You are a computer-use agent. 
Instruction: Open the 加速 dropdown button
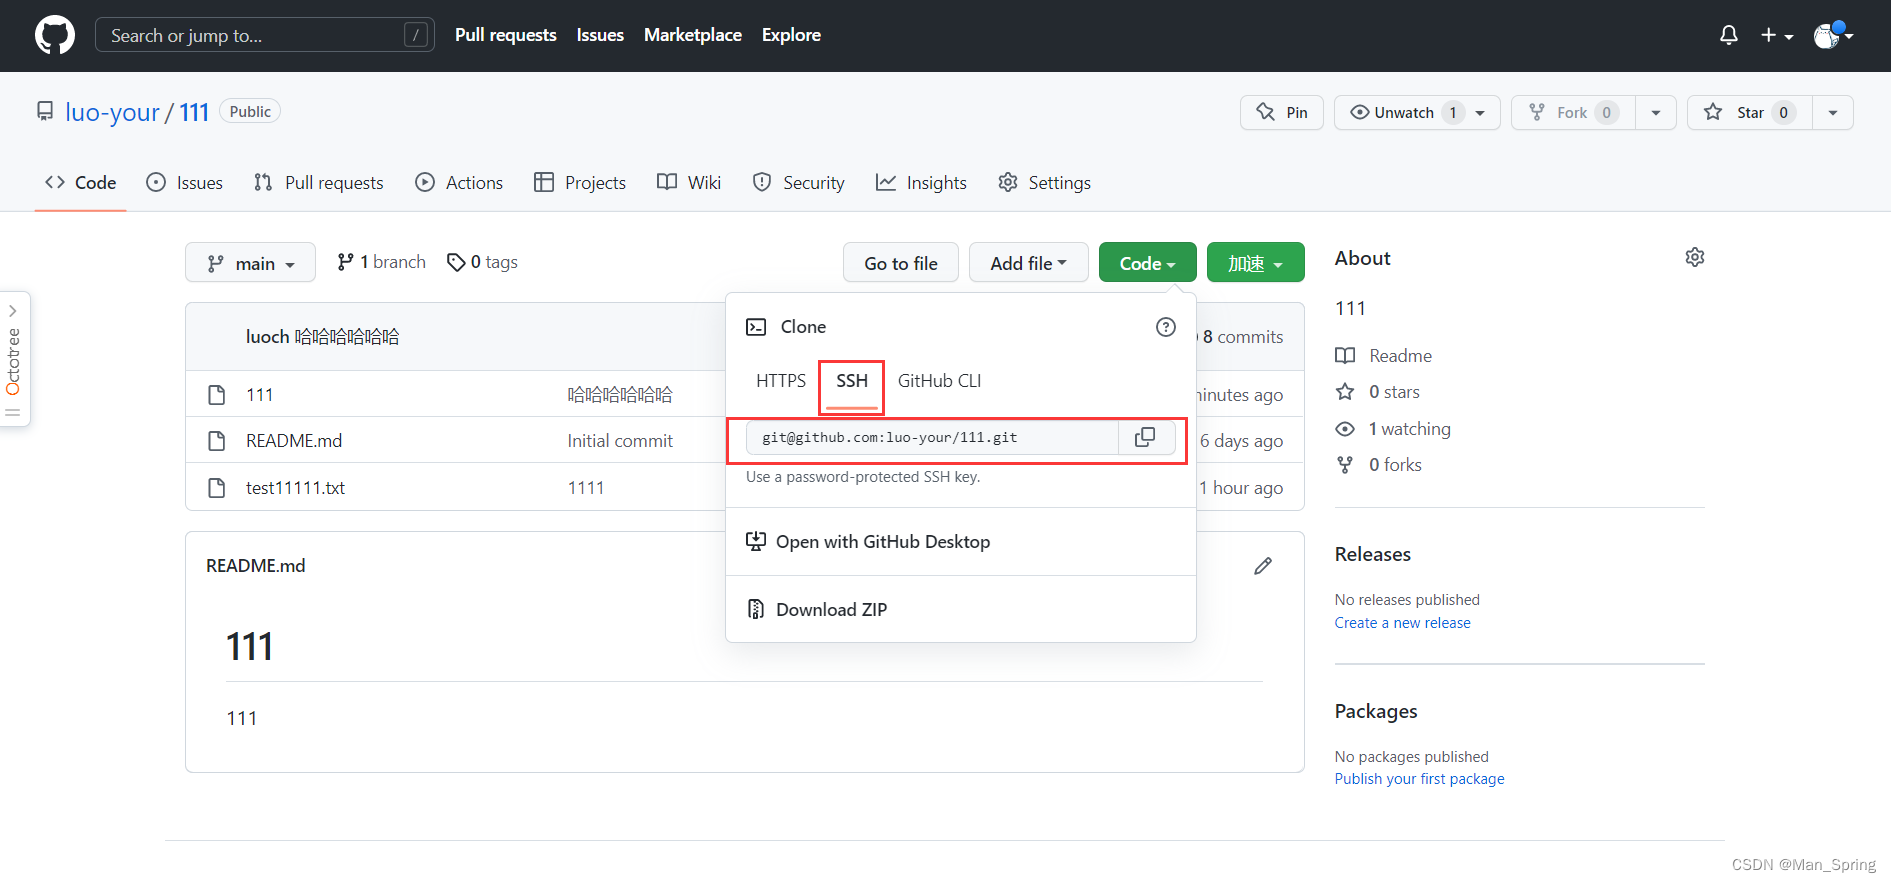point(1255,263)
